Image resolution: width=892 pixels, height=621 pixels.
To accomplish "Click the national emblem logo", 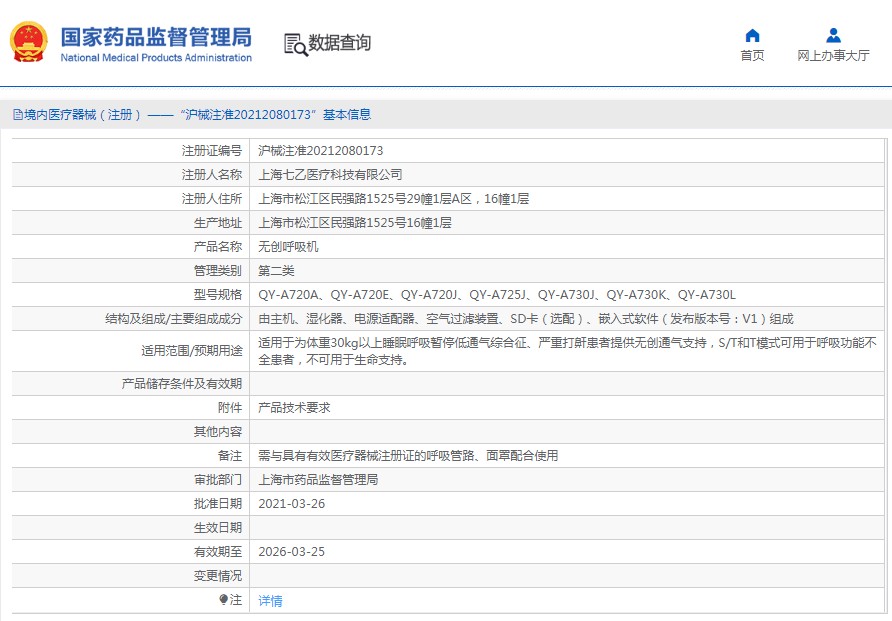I will click(29, 42).
